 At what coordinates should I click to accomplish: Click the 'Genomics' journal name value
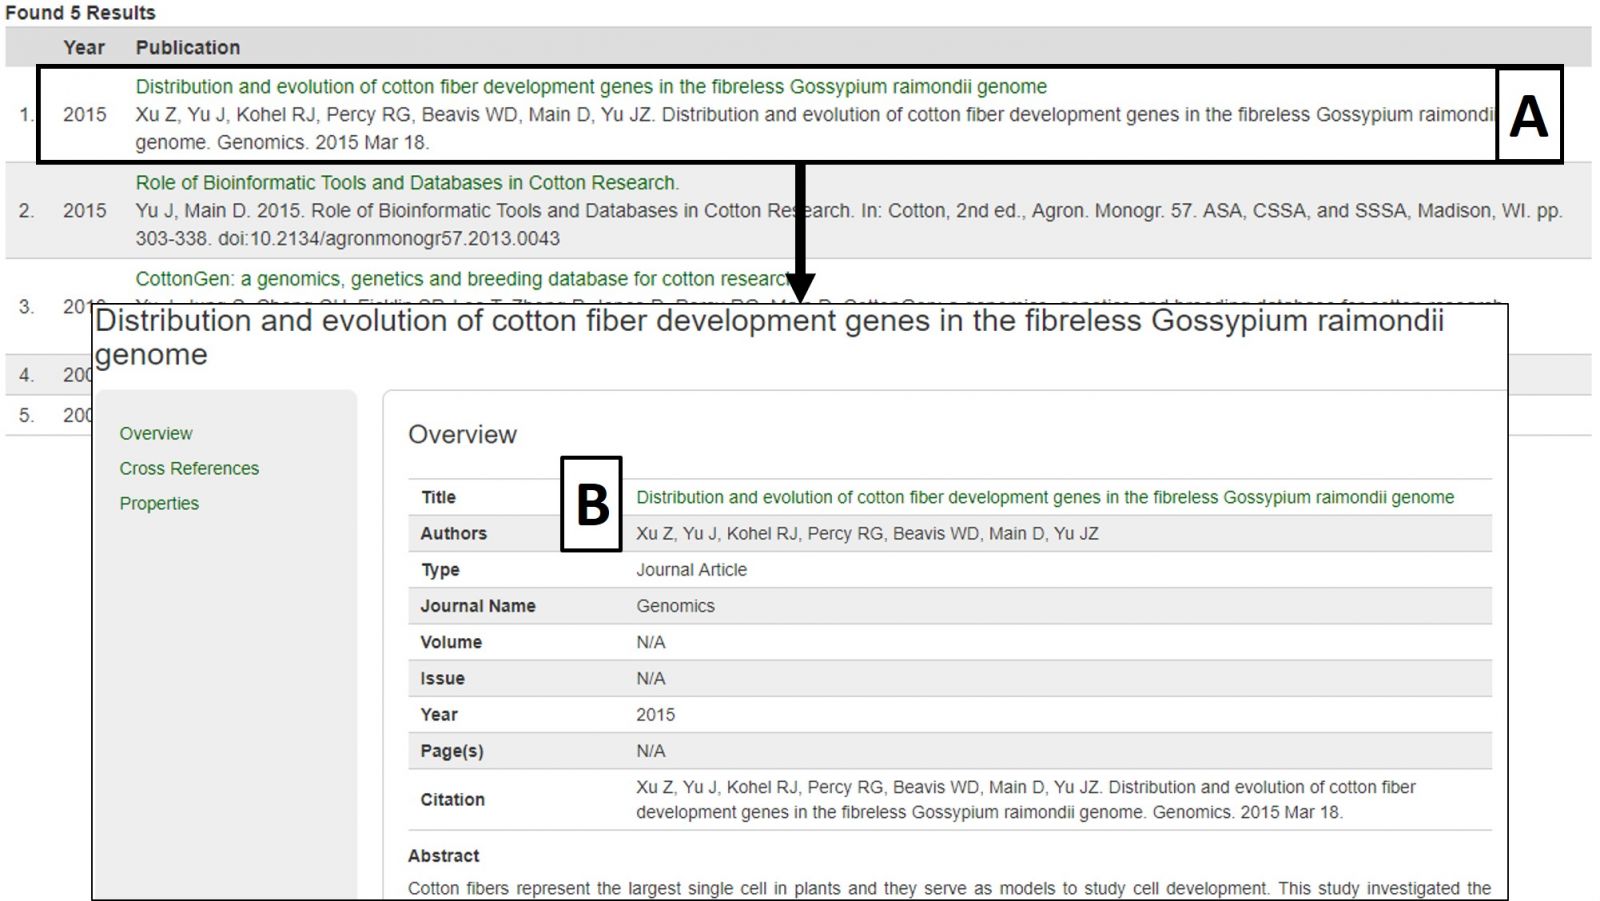[675, 606]
